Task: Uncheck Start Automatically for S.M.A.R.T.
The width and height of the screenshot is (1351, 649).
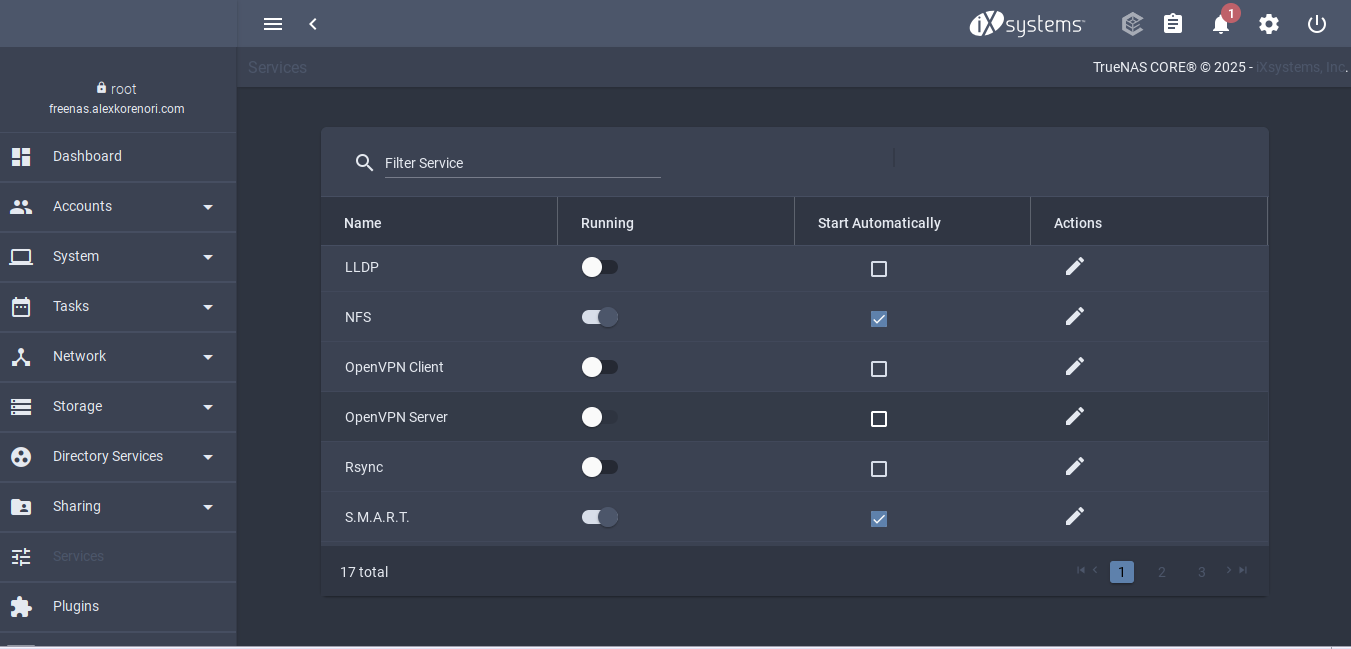Action: click(x=879, y=519)
